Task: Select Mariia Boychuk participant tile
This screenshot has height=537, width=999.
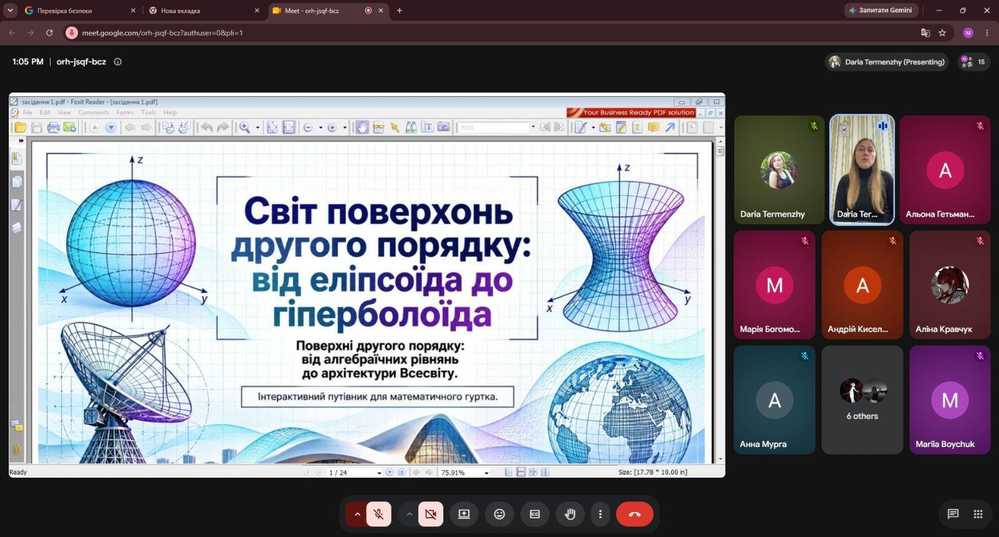Action: pos(950,399)
